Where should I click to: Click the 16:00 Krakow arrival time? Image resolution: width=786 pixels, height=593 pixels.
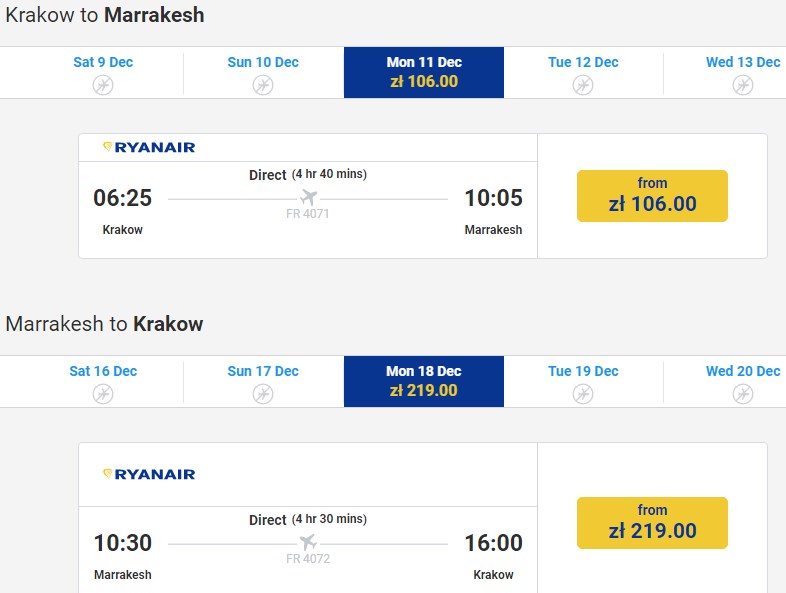[493, 543]
